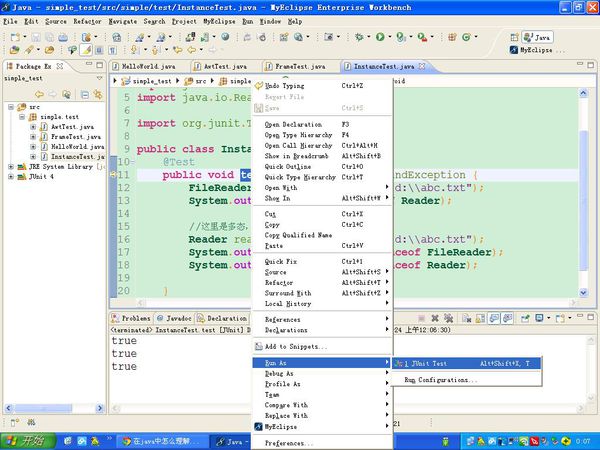Click the Remove Launch X icon in Console
Viewport: 600px width, 450px height.
pos(435,318)
